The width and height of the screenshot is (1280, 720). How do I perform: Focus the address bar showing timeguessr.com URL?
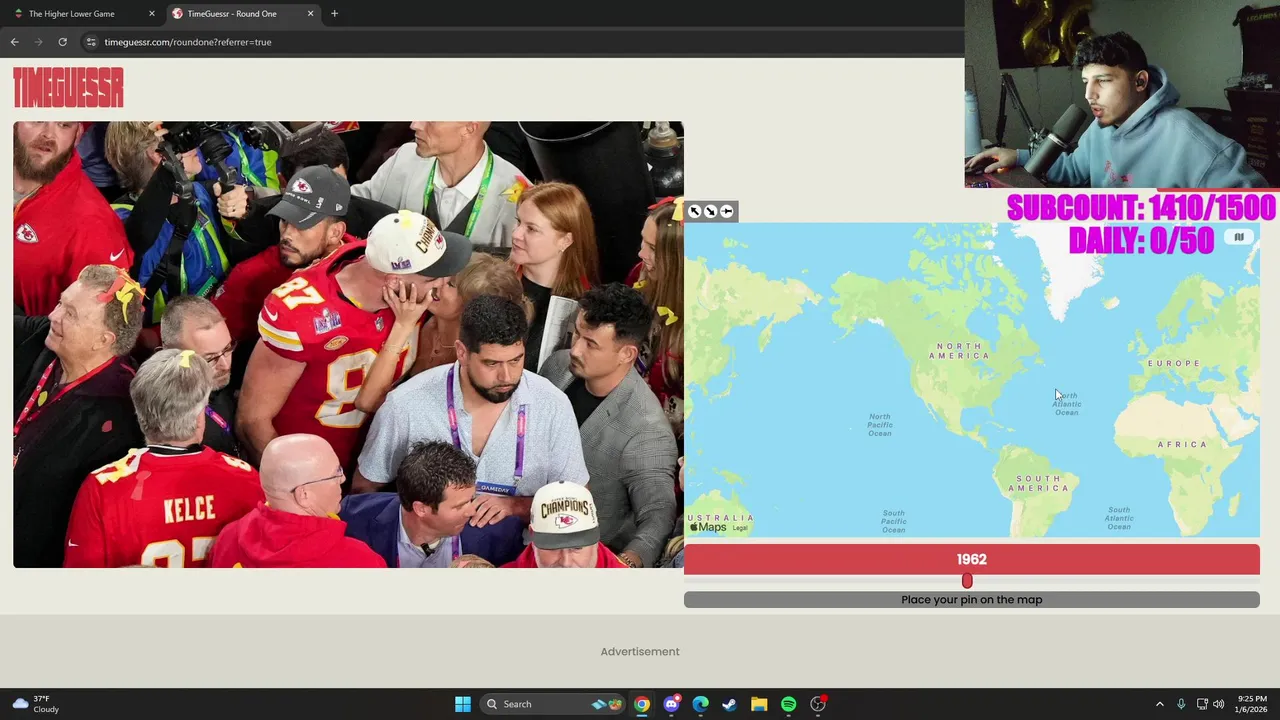coord(520,42)
